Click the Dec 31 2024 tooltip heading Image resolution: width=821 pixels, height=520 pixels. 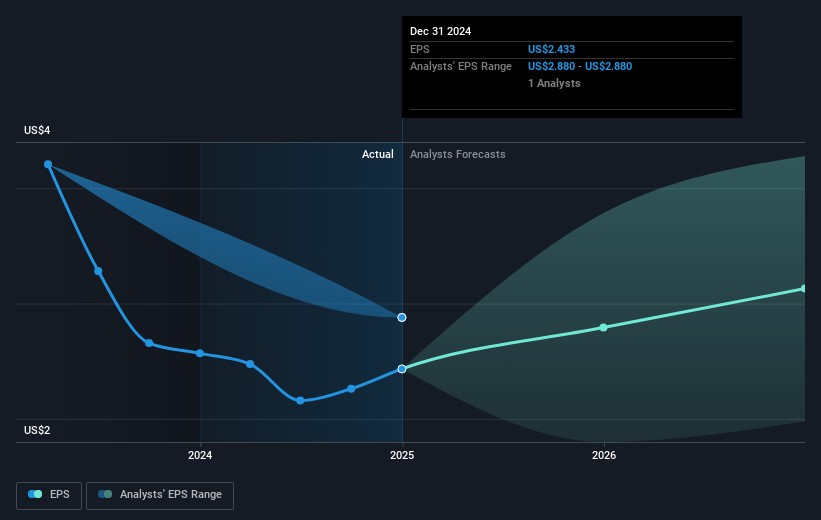tap(440, 31)
